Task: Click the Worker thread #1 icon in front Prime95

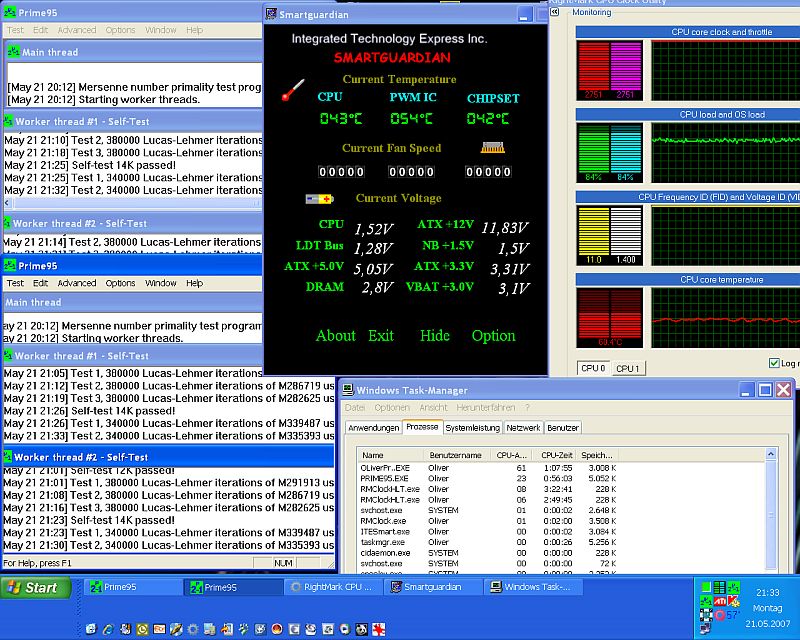Action: pyautogui.click(x=8, y=356)
